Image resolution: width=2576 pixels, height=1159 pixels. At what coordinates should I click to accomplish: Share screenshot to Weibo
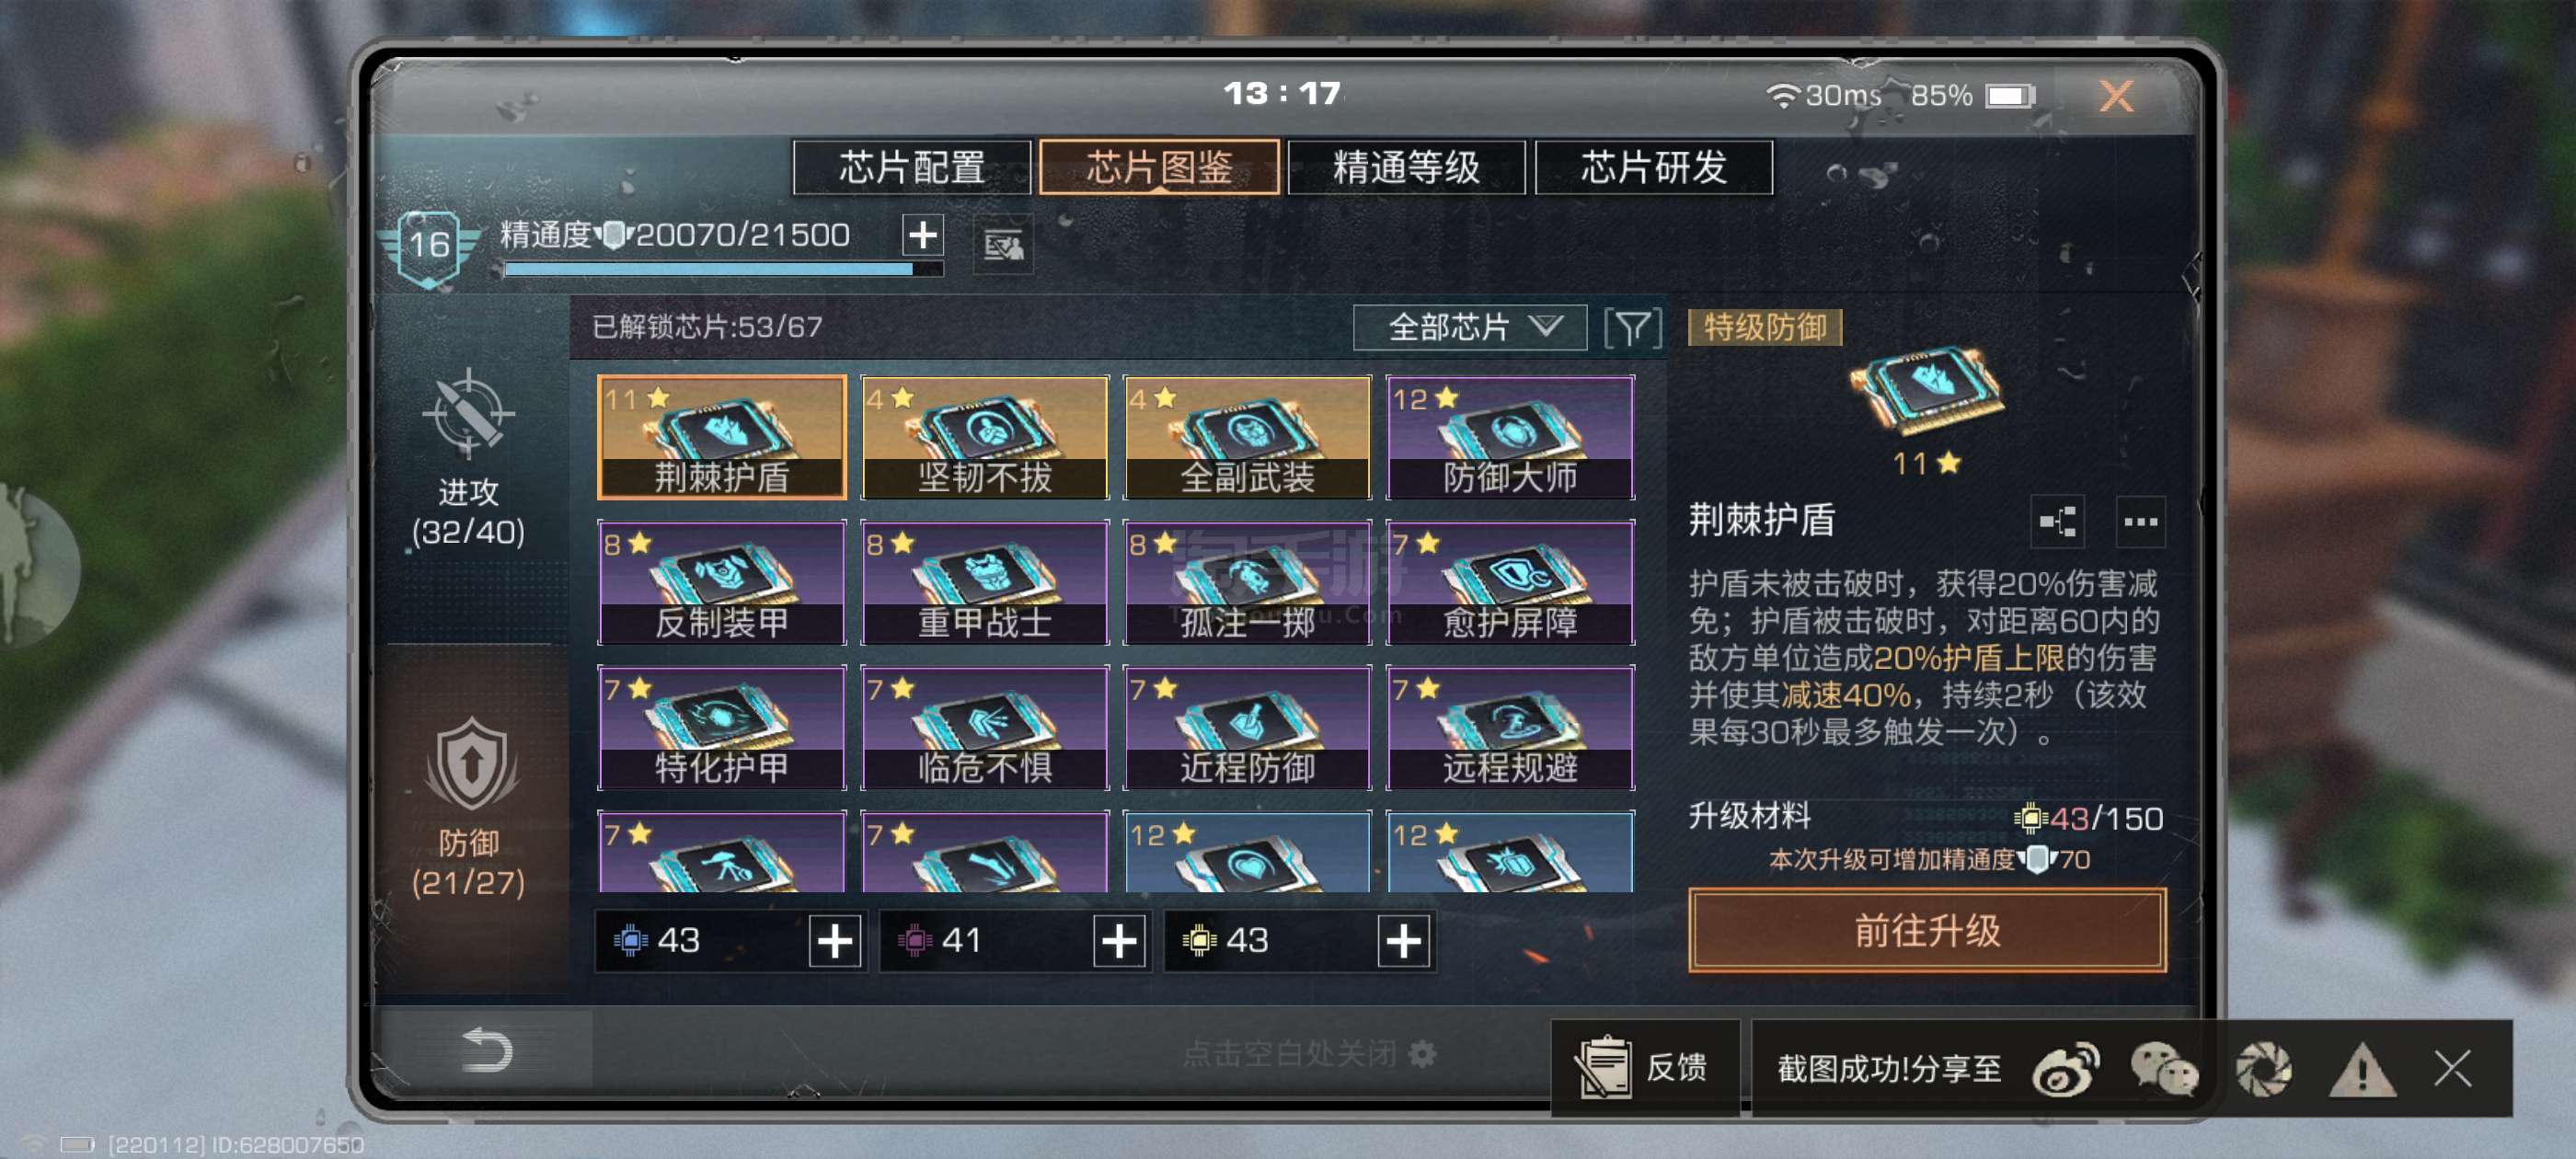2066,1069
